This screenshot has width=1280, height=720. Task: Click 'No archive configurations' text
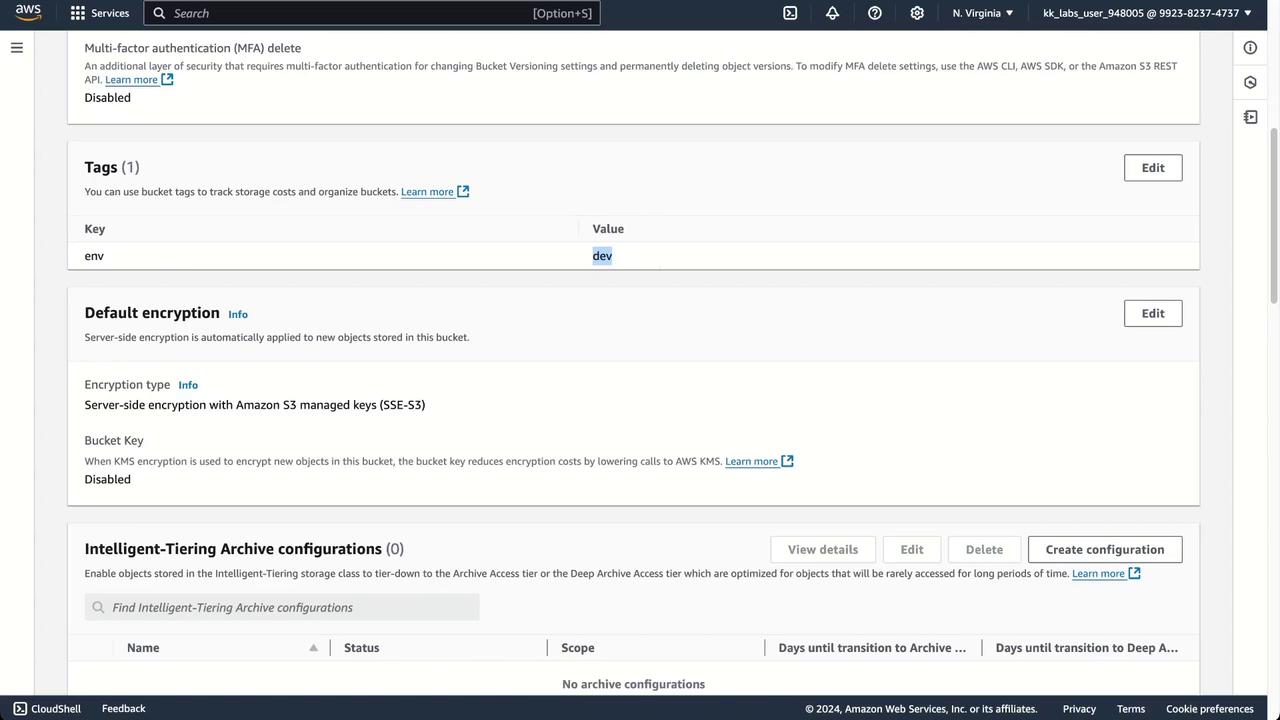634,684
